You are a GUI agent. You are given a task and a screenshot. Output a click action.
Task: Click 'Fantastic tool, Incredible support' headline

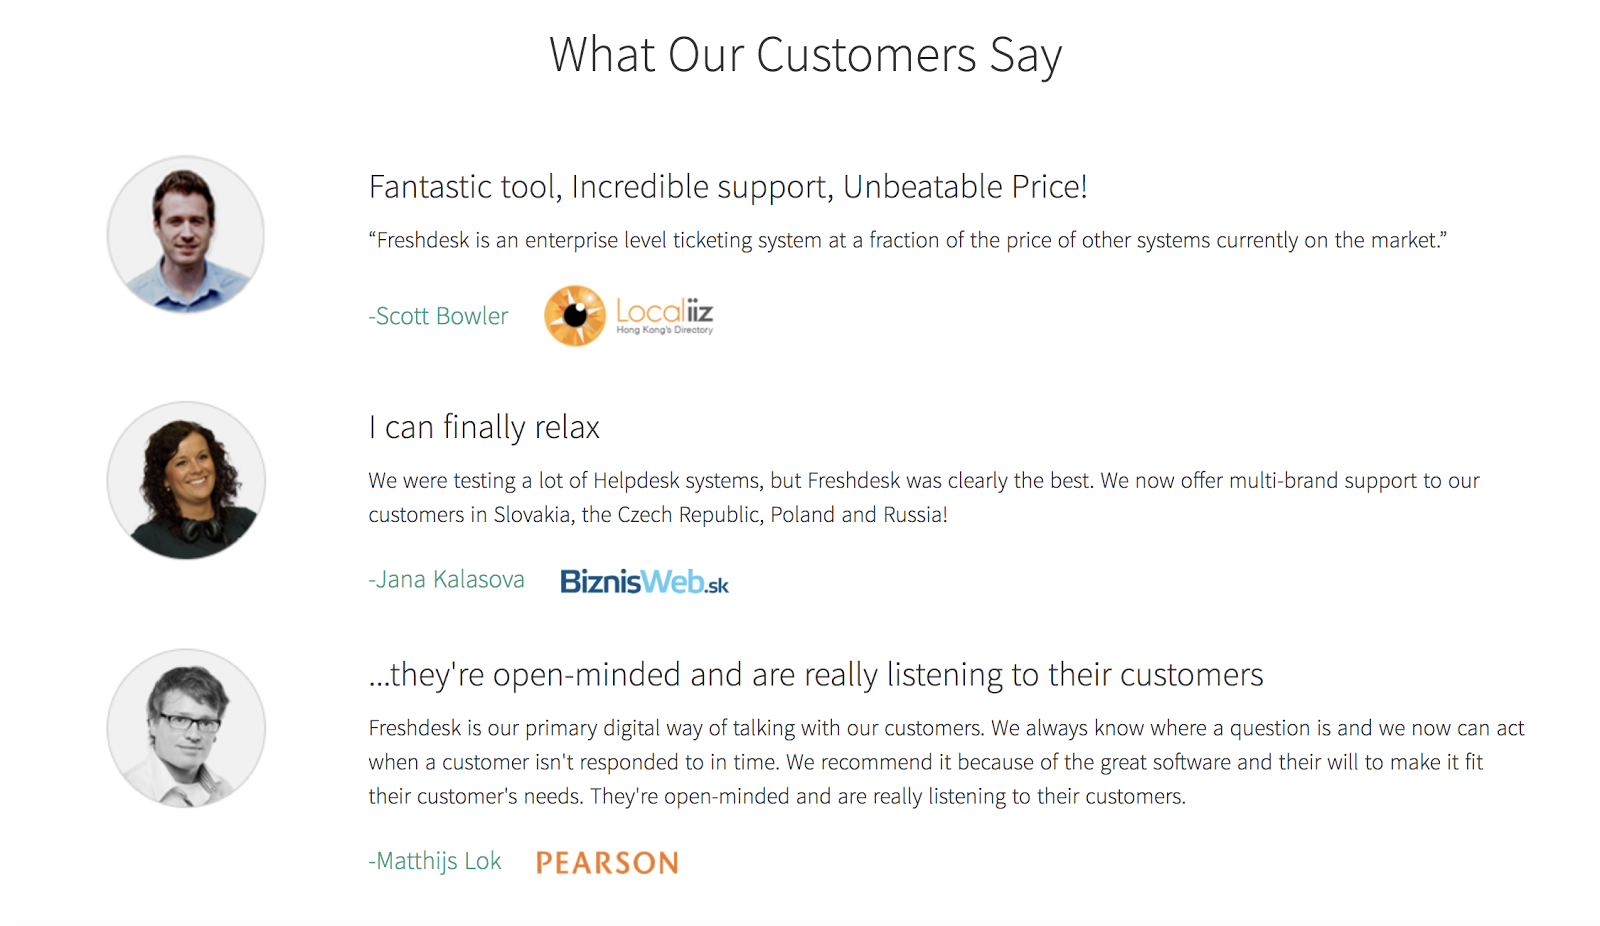(x=728, y=187)
